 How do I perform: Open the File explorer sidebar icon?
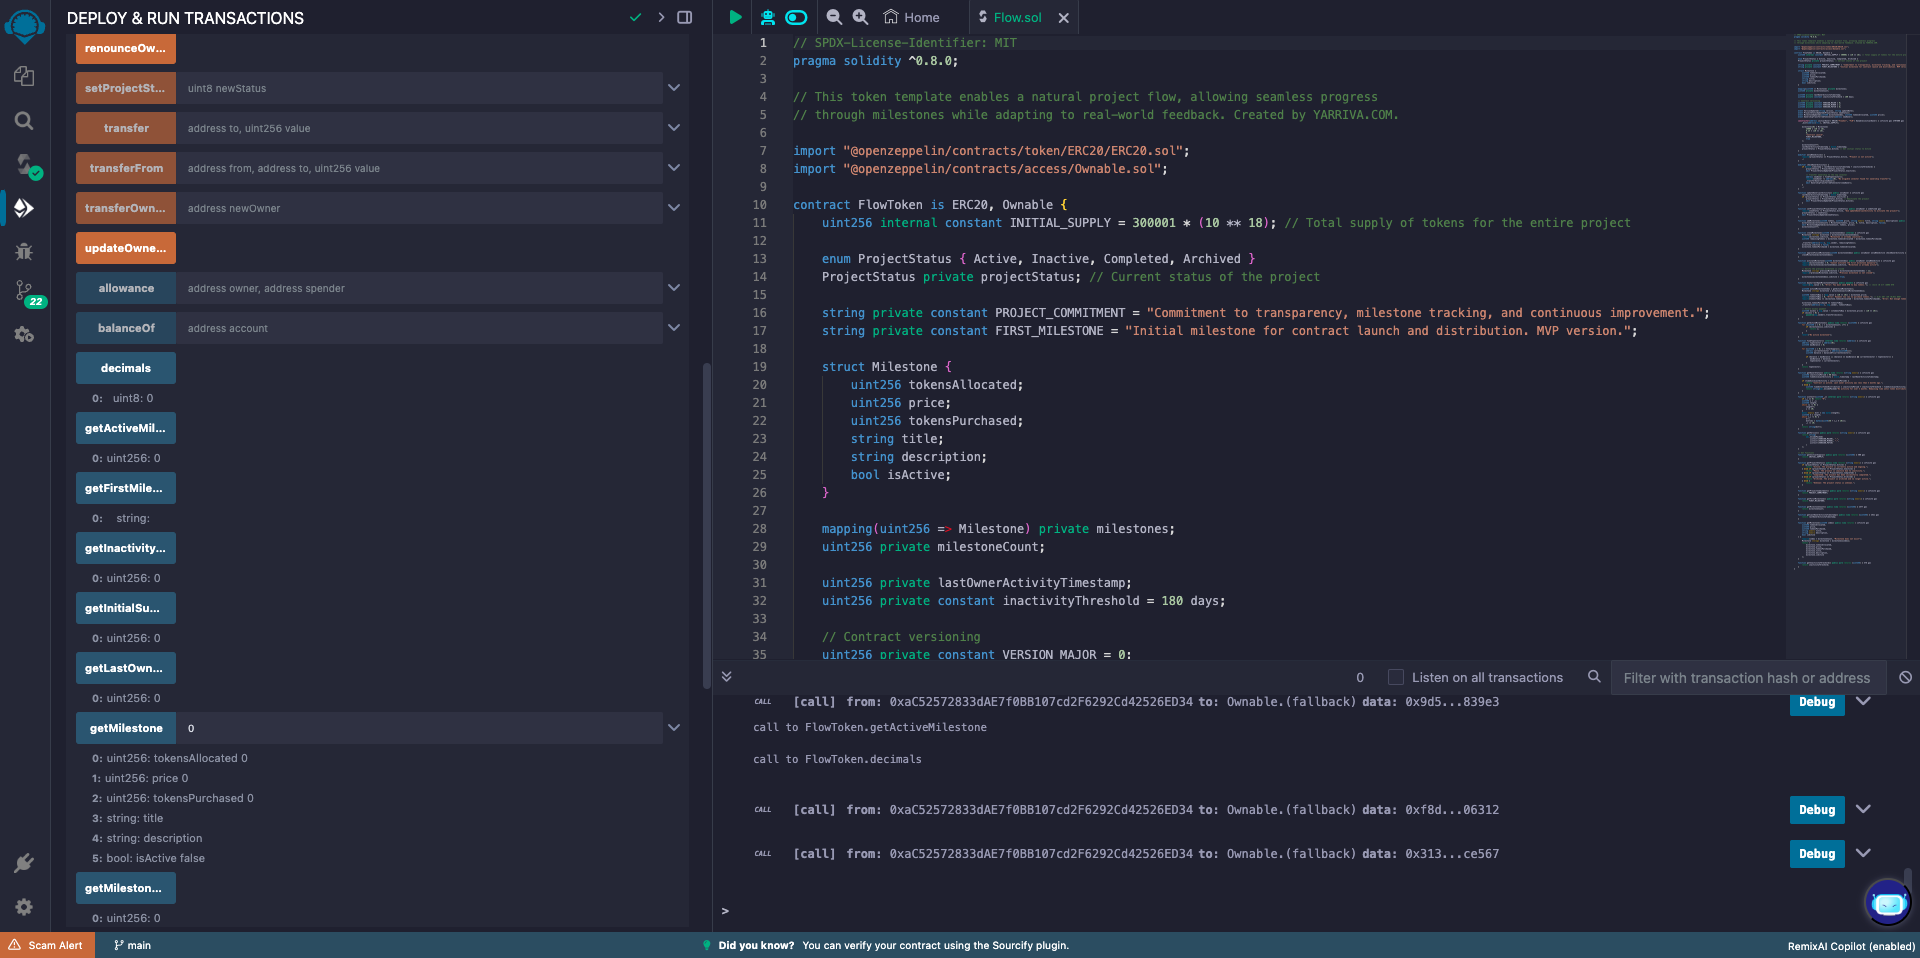[24, 76]
